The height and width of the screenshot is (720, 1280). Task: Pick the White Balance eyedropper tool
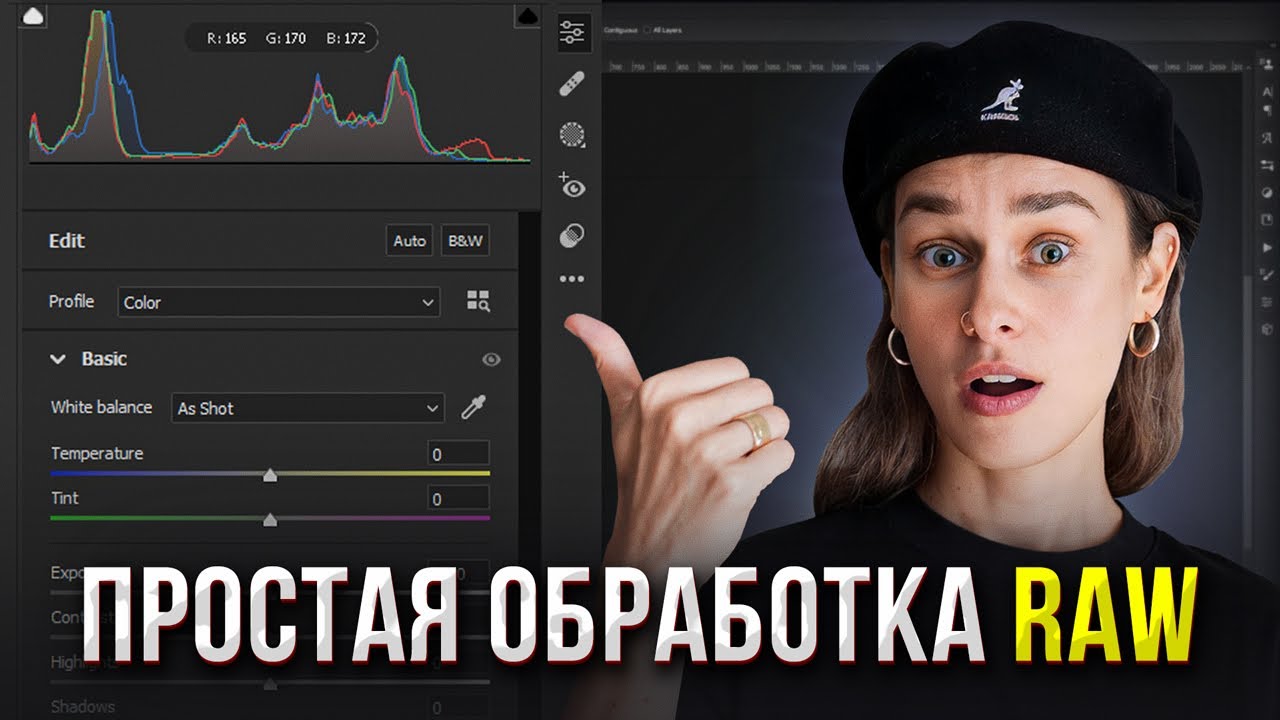(472, 408)
